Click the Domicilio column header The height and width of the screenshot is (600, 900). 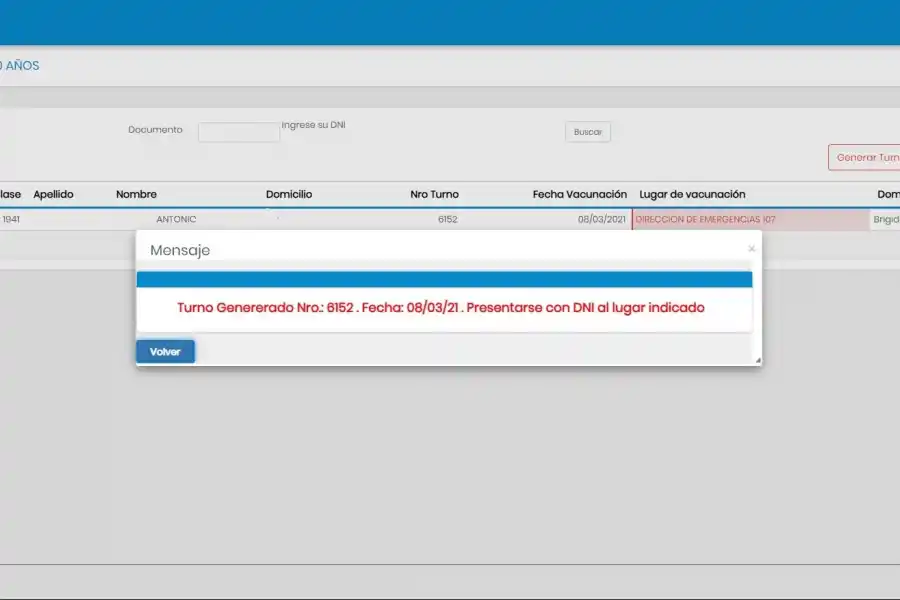coord(289,194)
